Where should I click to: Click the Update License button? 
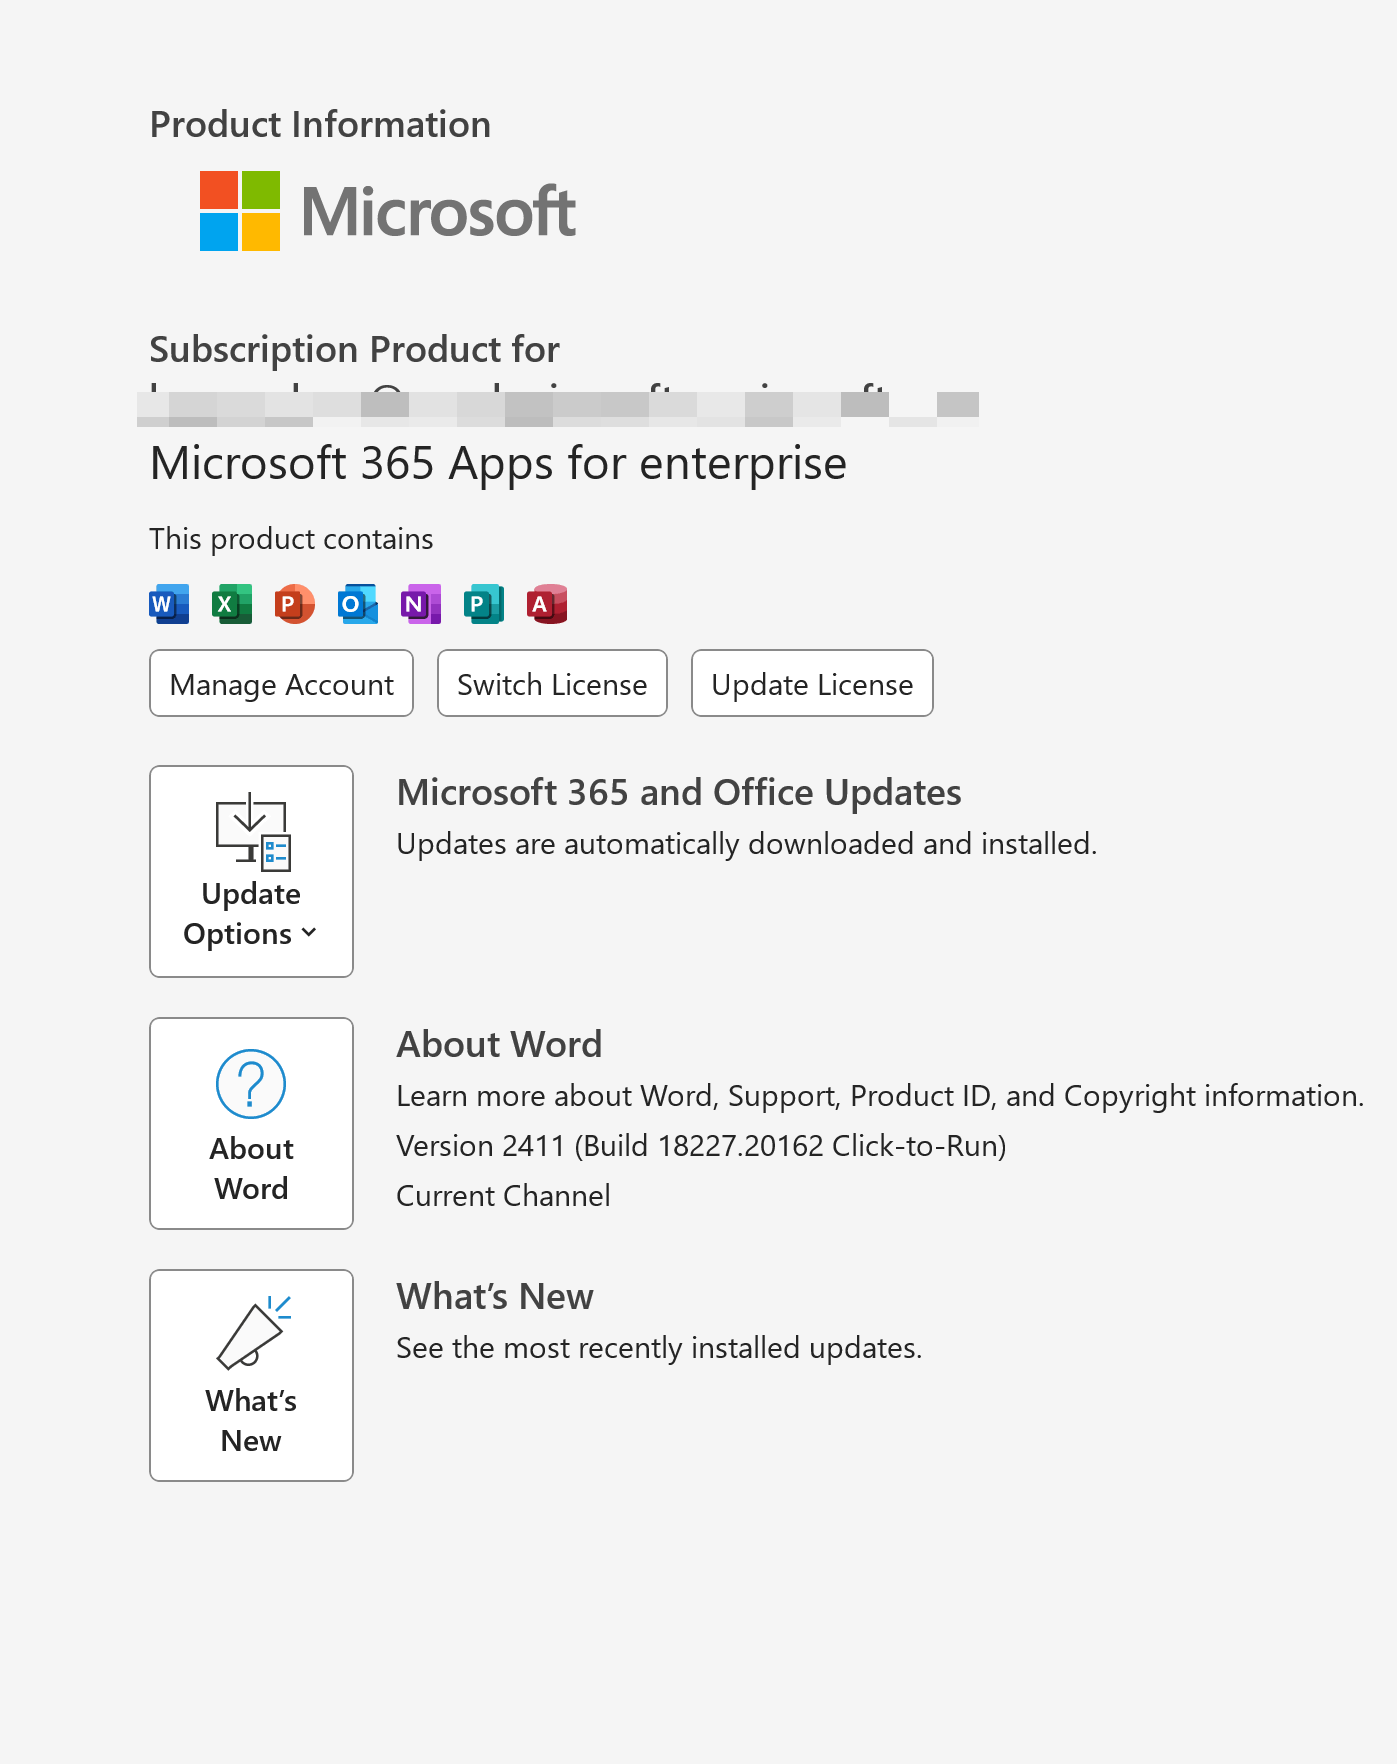(812, 683)
